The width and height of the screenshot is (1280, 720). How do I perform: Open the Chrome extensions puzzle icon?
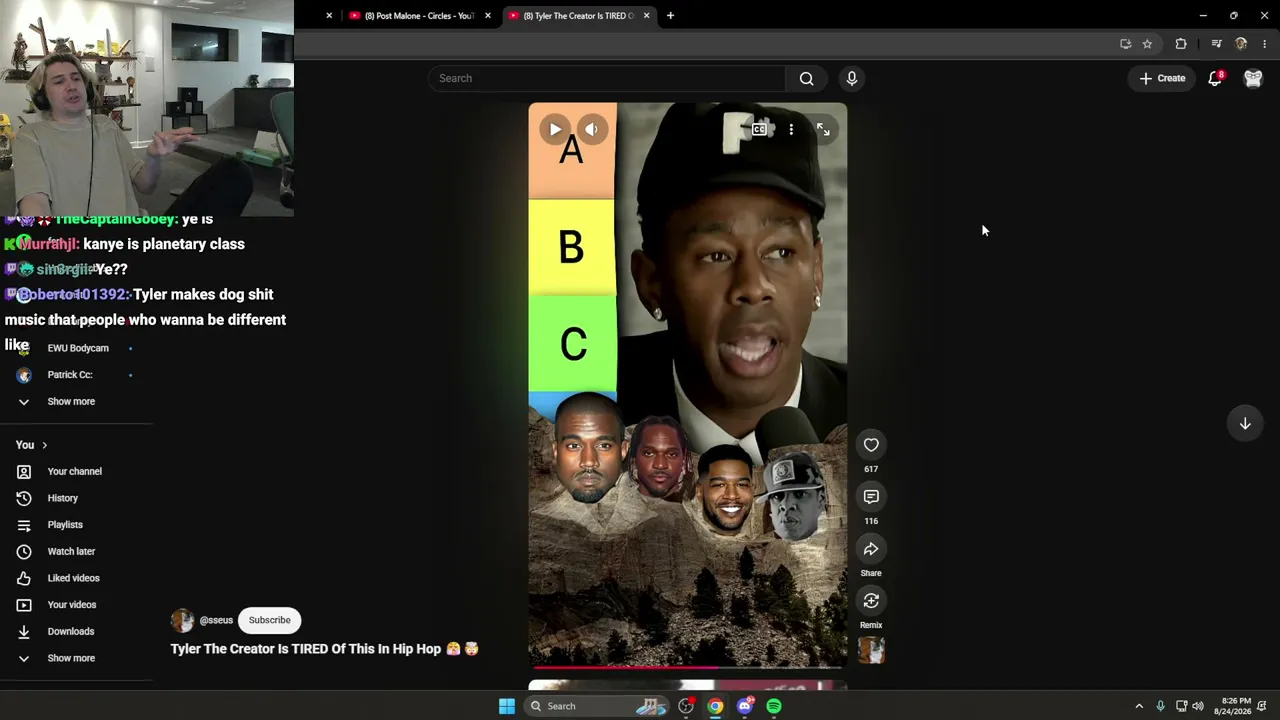(x=1181, y=44)
